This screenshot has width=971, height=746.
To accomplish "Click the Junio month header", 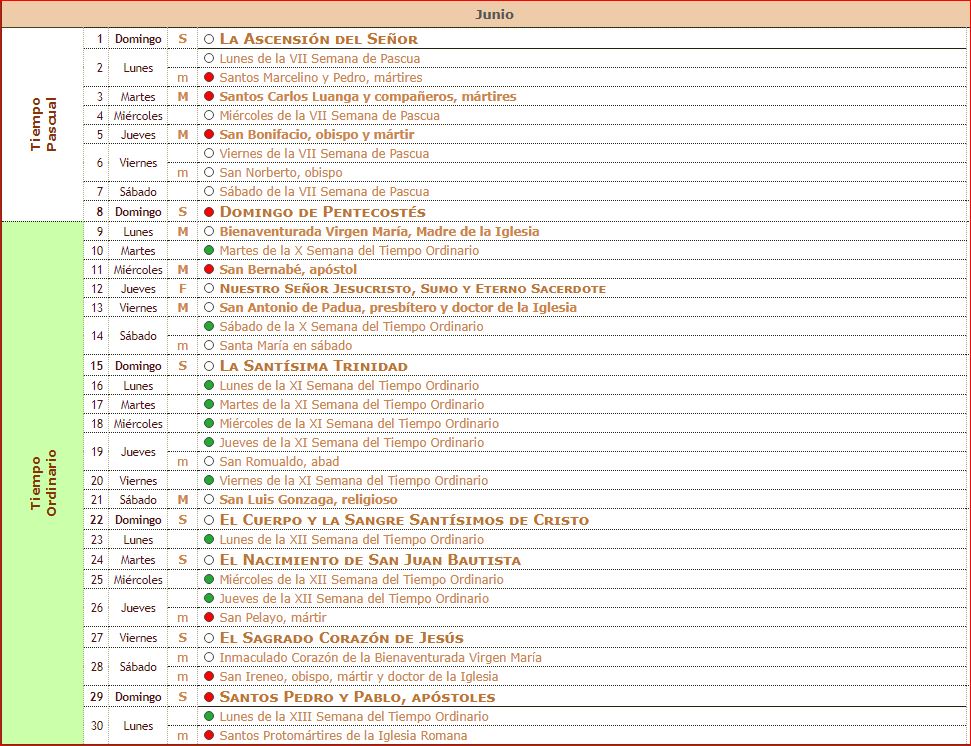I will pyautogui.click(x=494, y=15).
